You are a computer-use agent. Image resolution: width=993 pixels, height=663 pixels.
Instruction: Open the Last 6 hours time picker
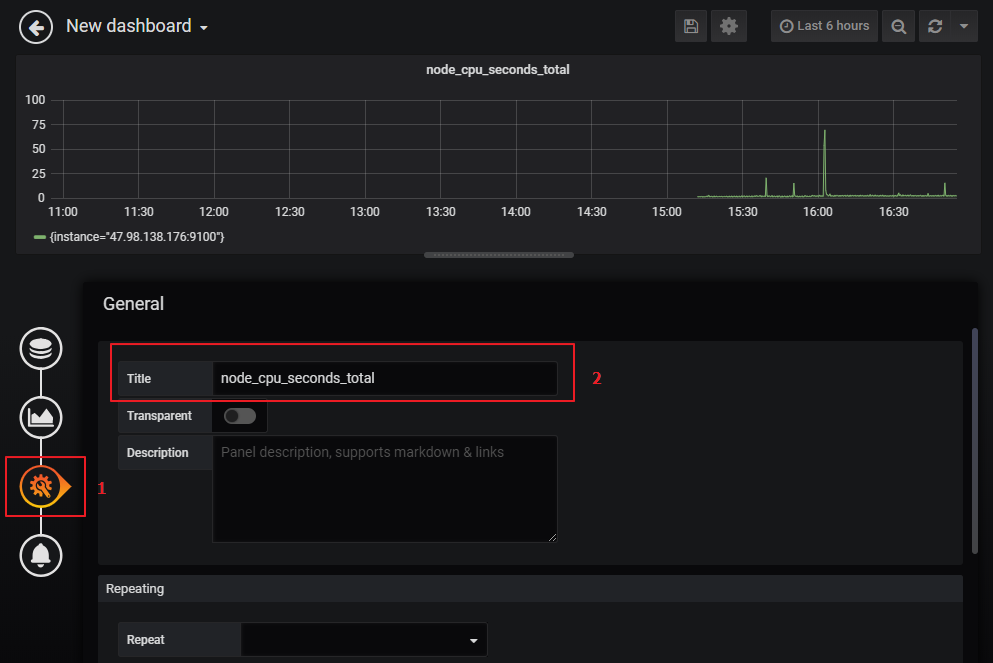coord(824,26)
